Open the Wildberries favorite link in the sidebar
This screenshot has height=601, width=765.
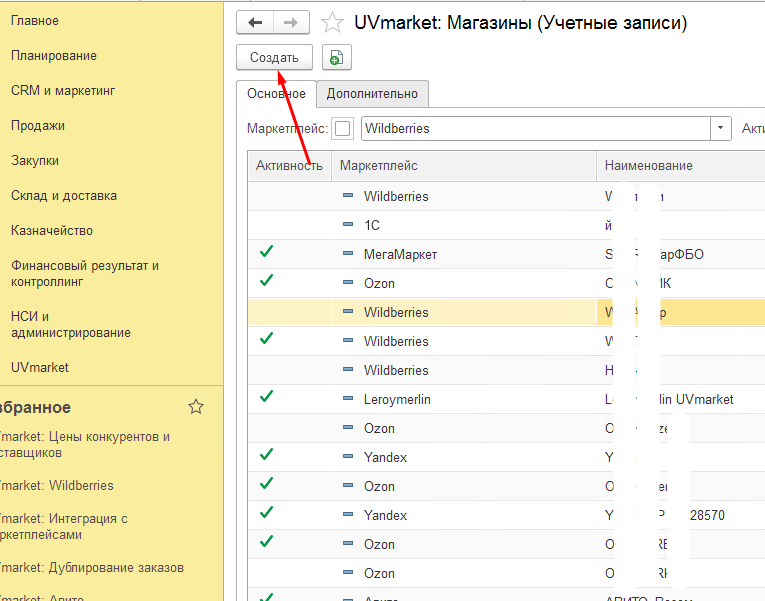click(57, 485)
